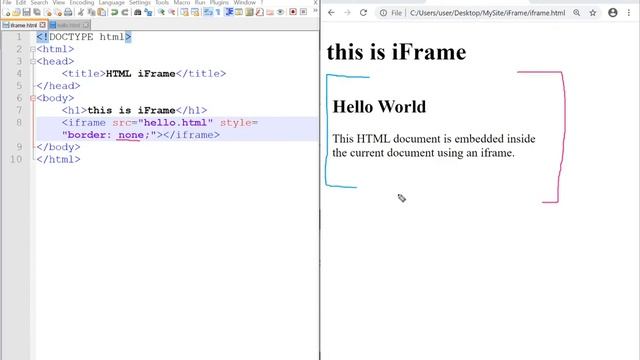Screen dimensions: 640x360
Task: Toggle synchronized vertical scrolling icon
Action: point(184,12)
